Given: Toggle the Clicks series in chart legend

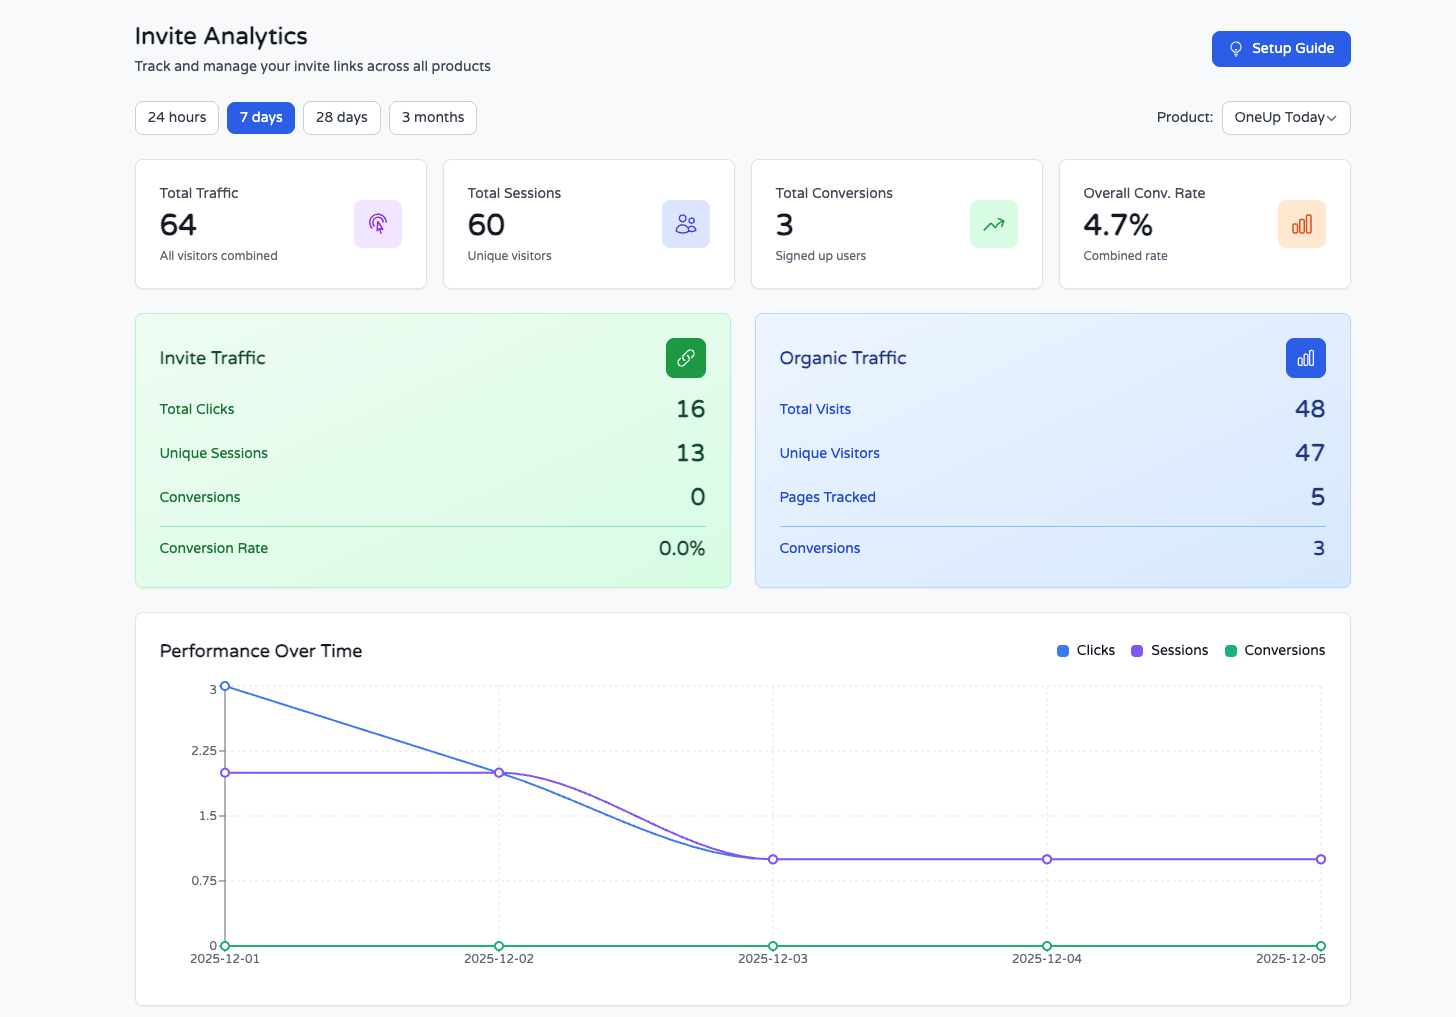Looking at the screenshot, I should tap(1086, 650).
